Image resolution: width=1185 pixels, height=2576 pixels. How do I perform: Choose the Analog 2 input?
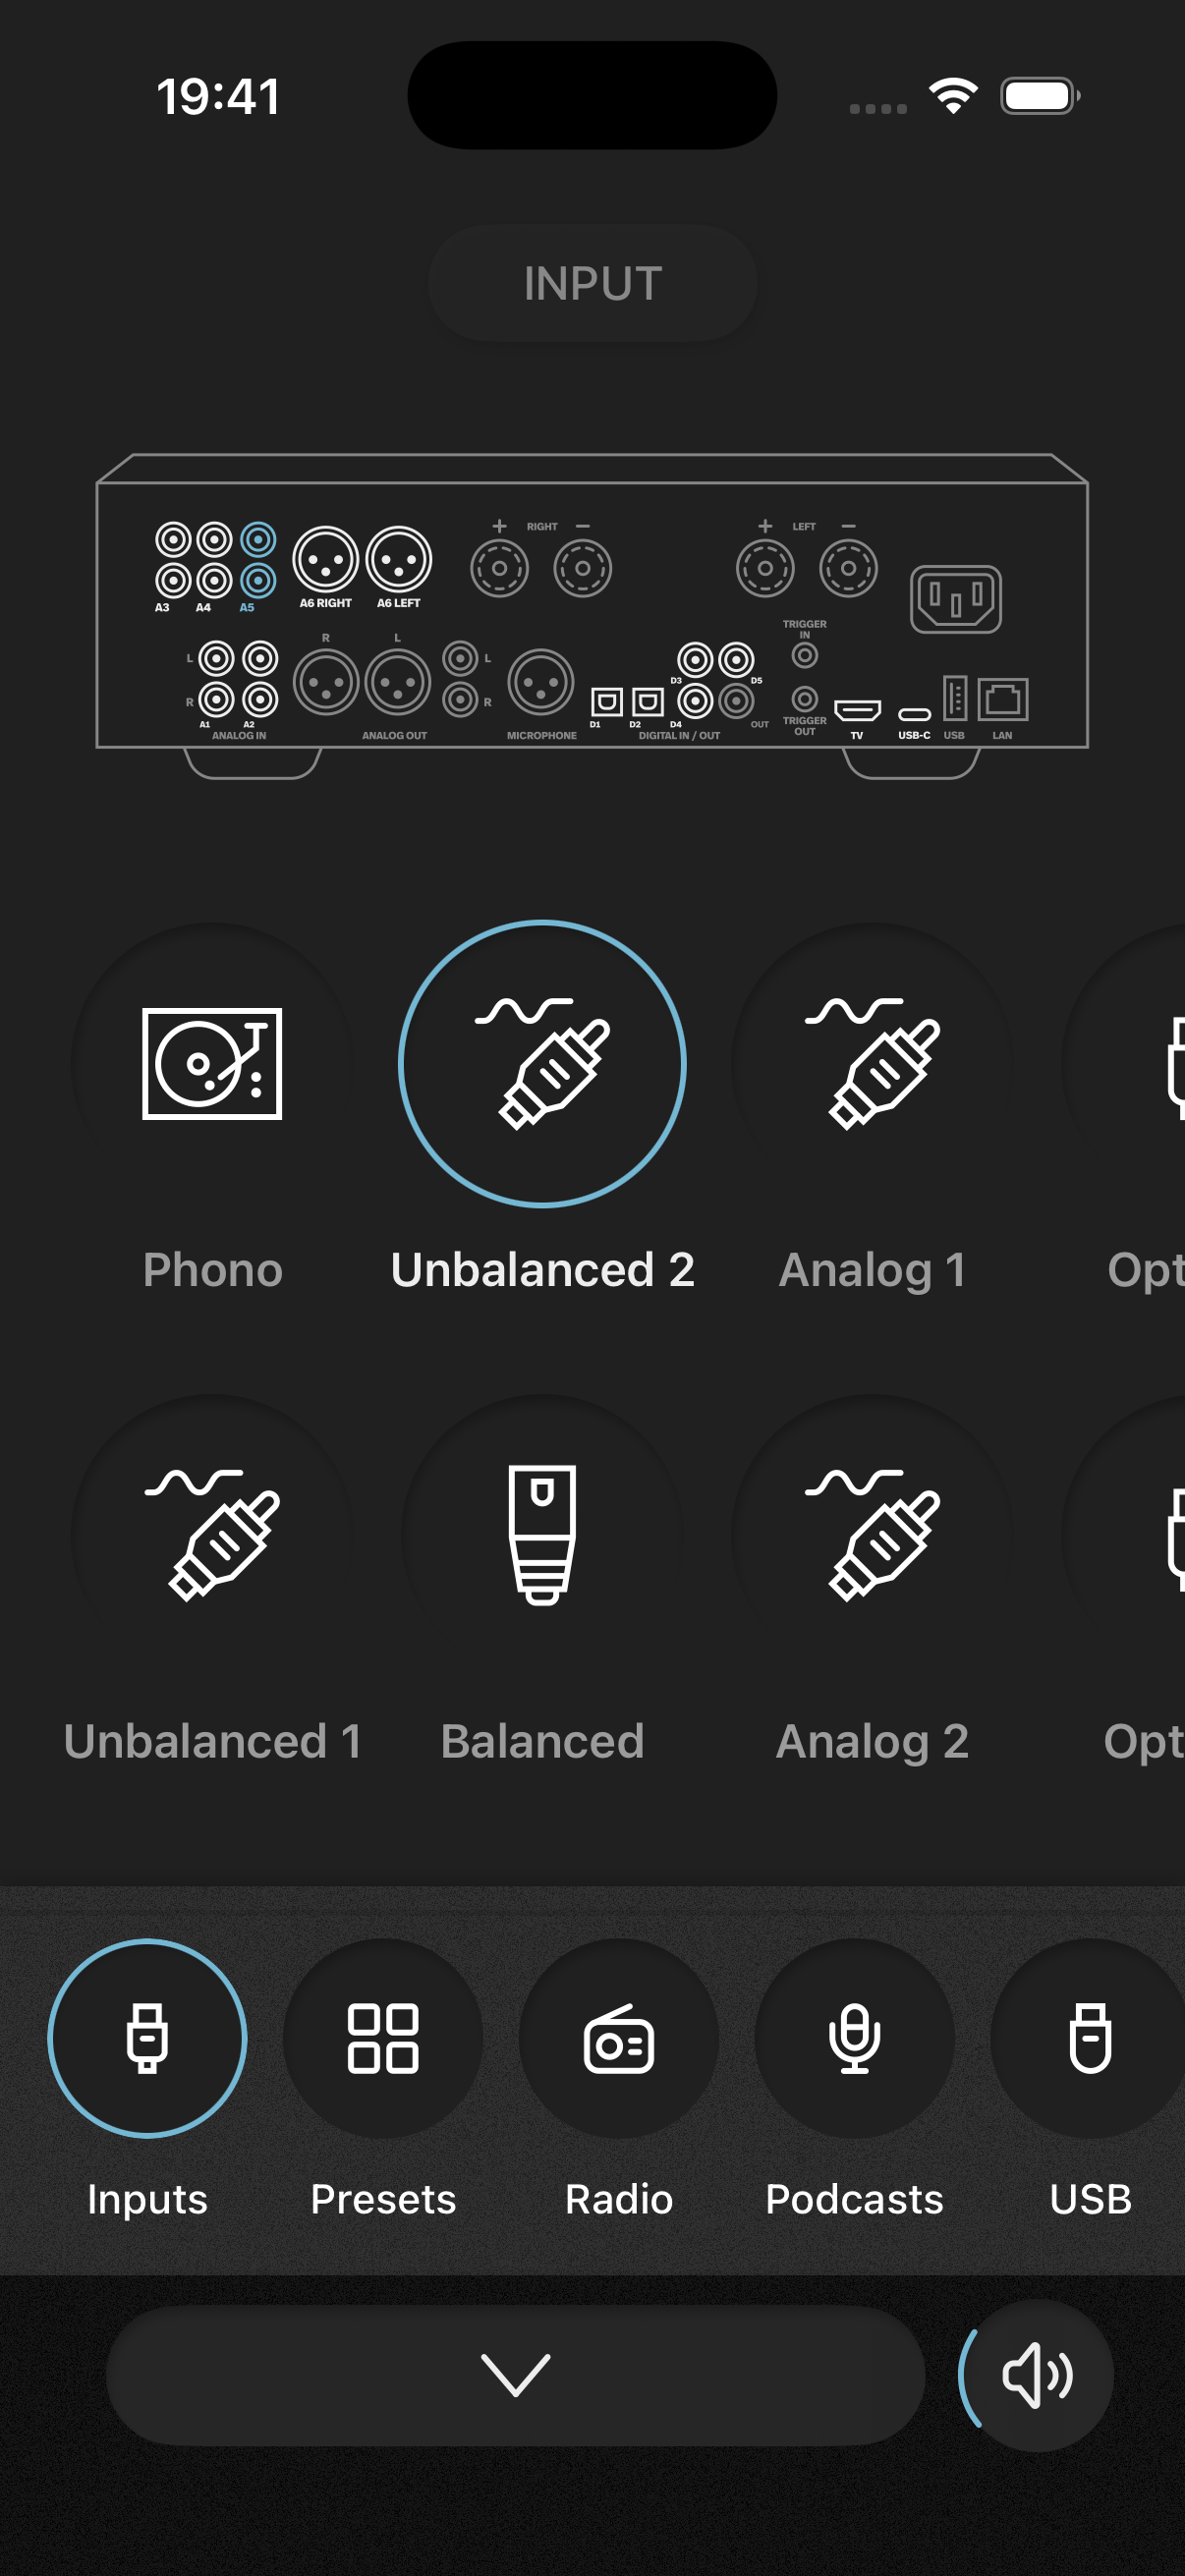click(x=872, y=1535)
